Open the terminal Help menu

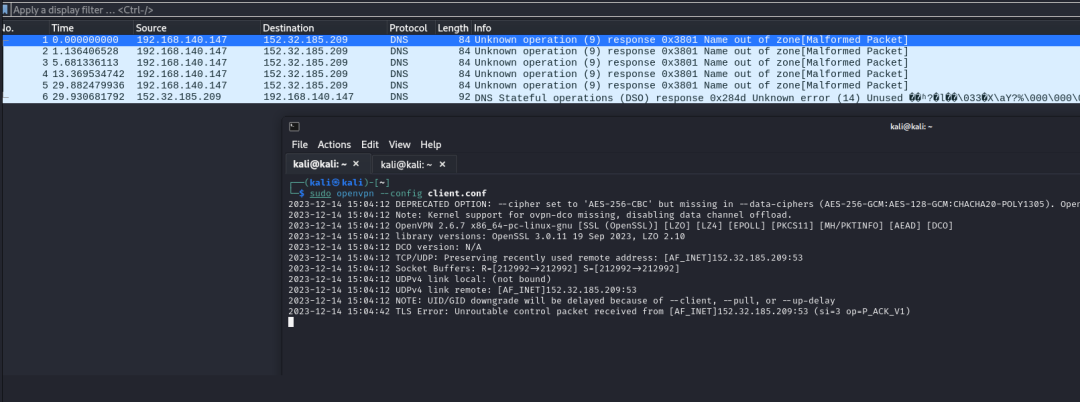tap(430, 145)
